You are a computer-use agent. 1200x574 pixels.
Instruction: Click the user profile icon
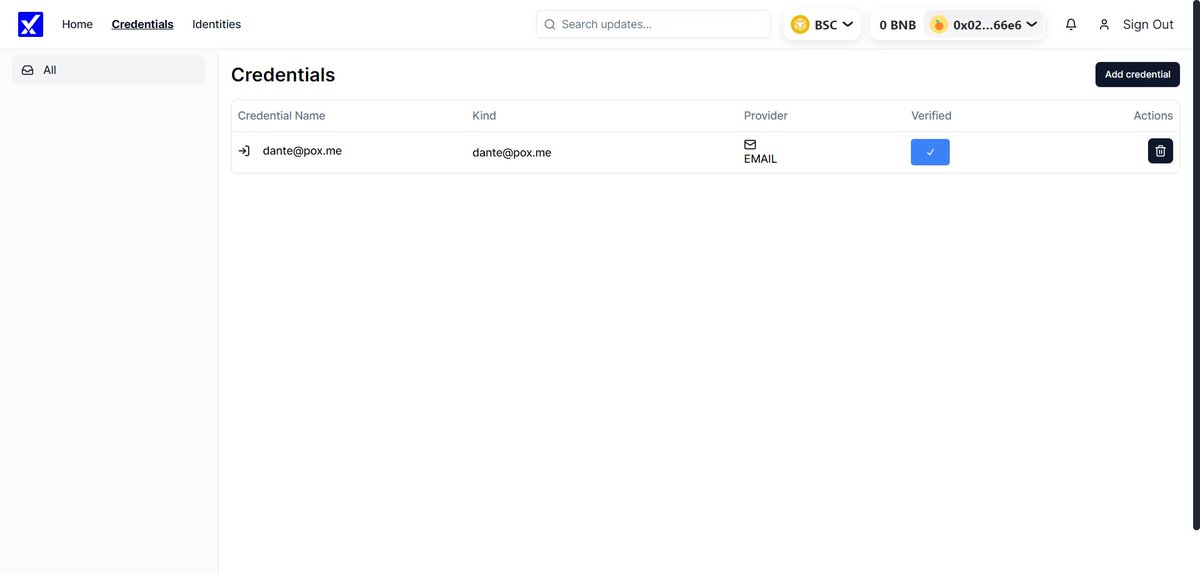click(1104, 24)
